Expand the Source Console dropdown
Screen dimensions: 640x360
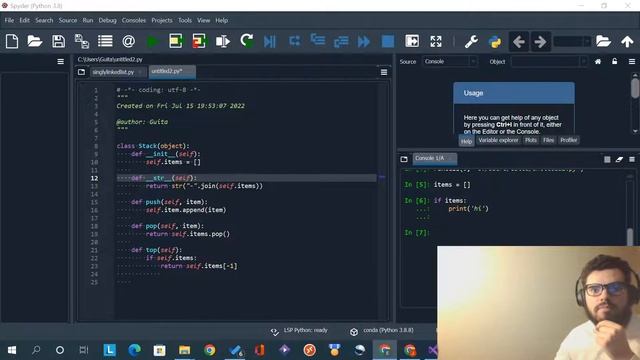click(x=473, y=62)
